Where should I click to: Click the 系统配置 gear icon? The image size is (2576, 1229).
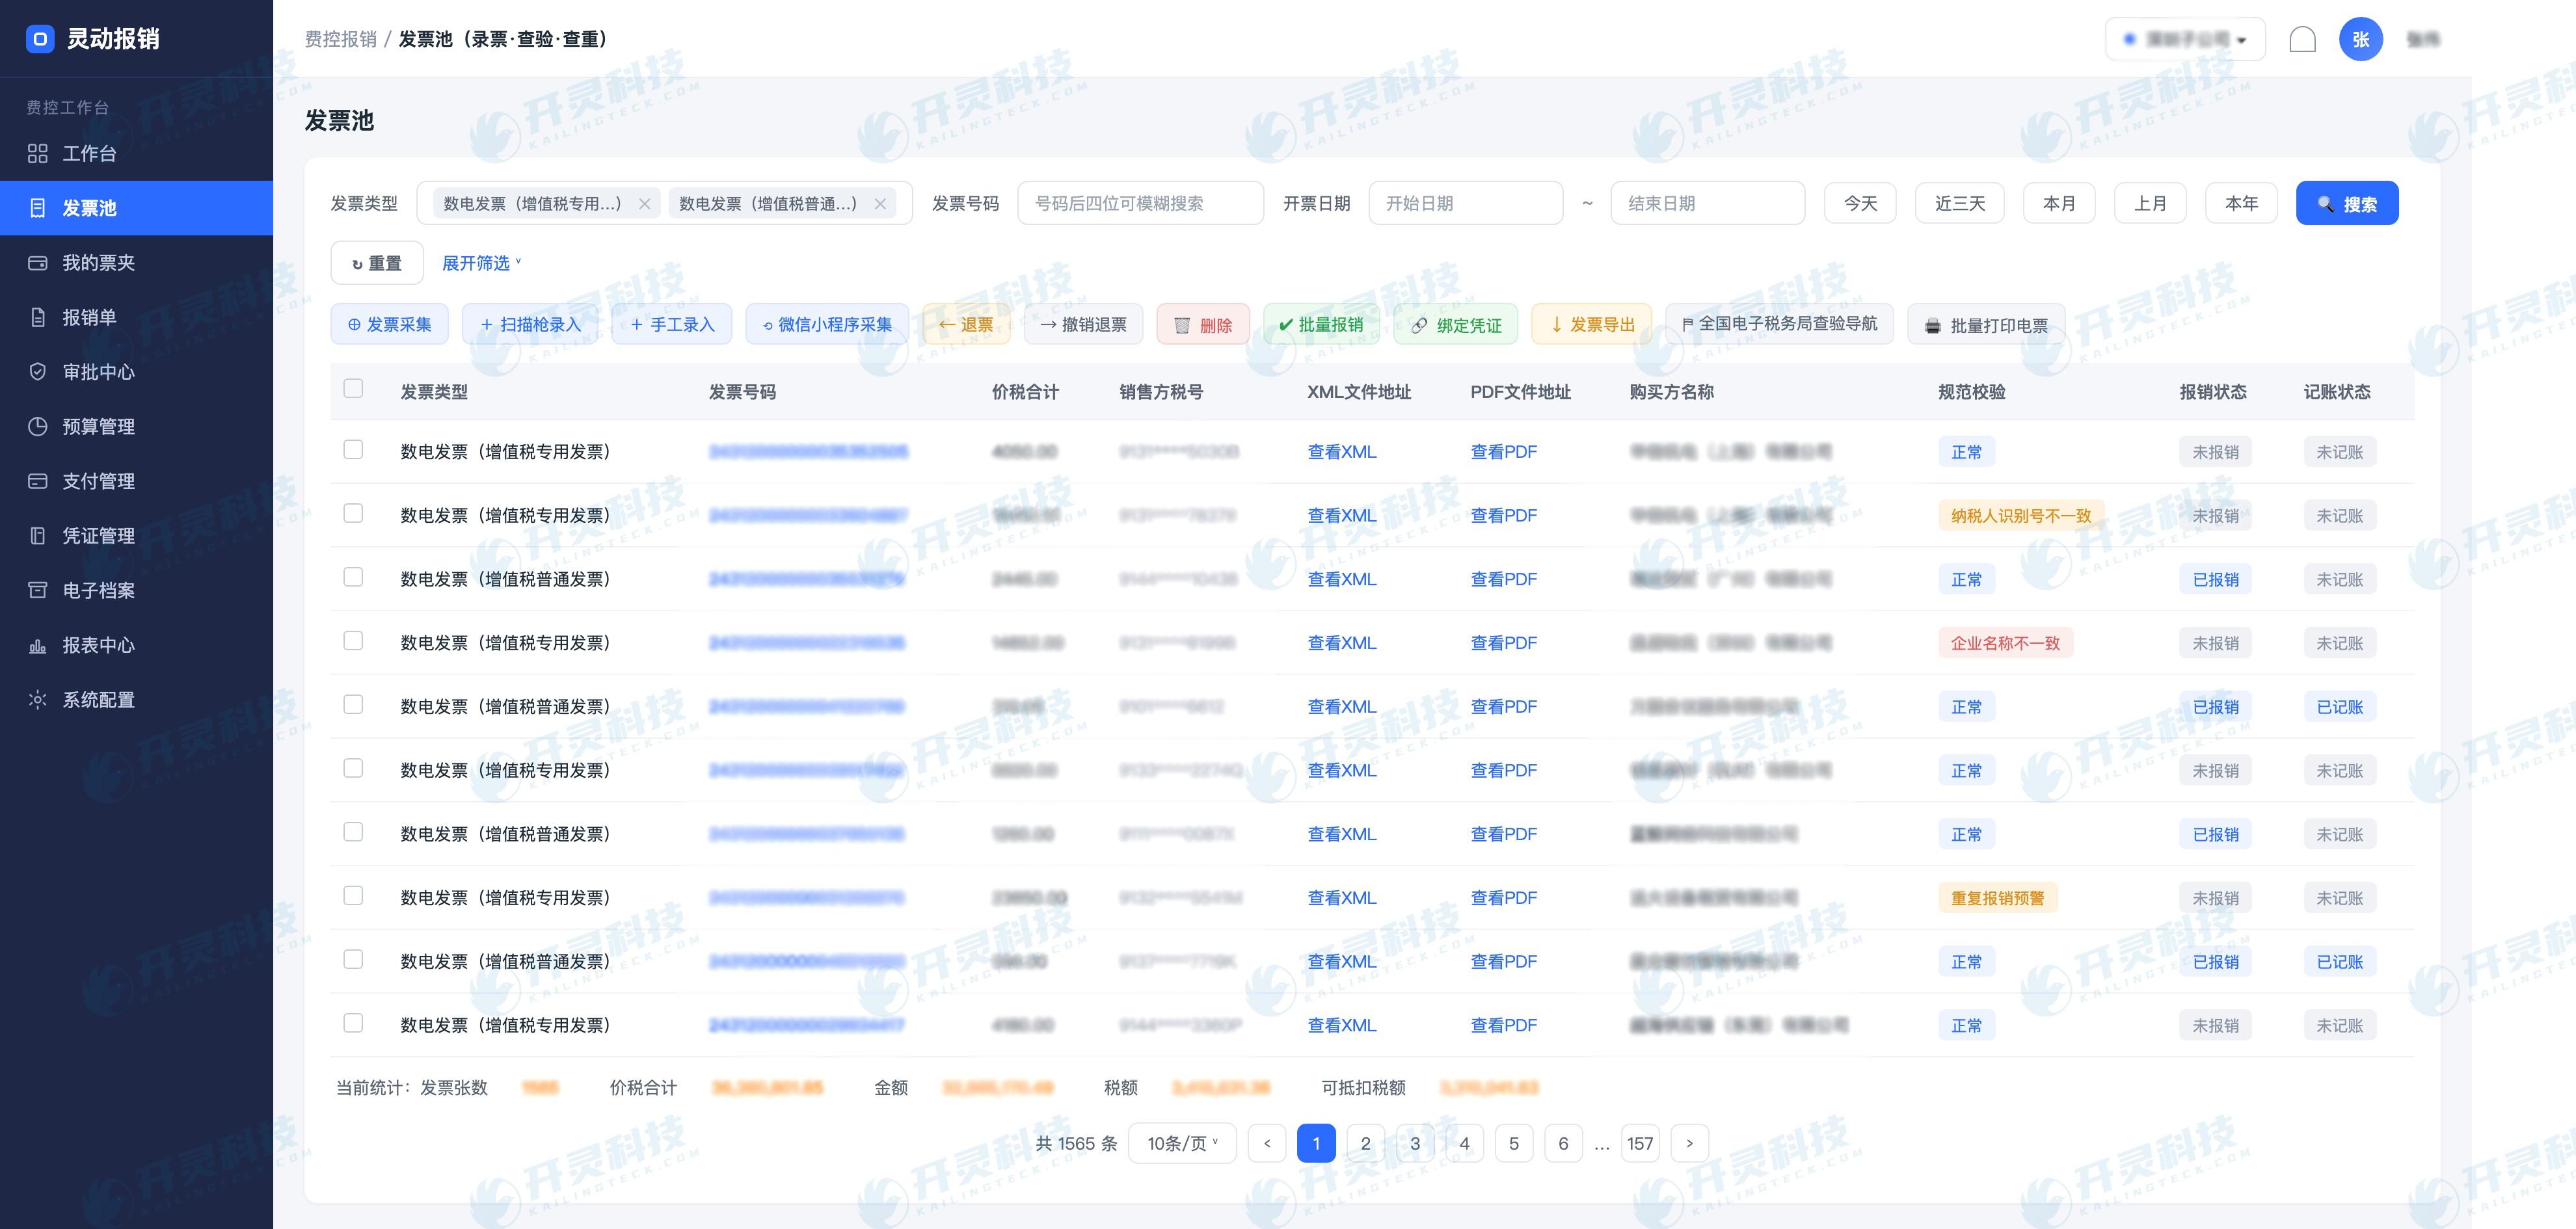(38, 700)
